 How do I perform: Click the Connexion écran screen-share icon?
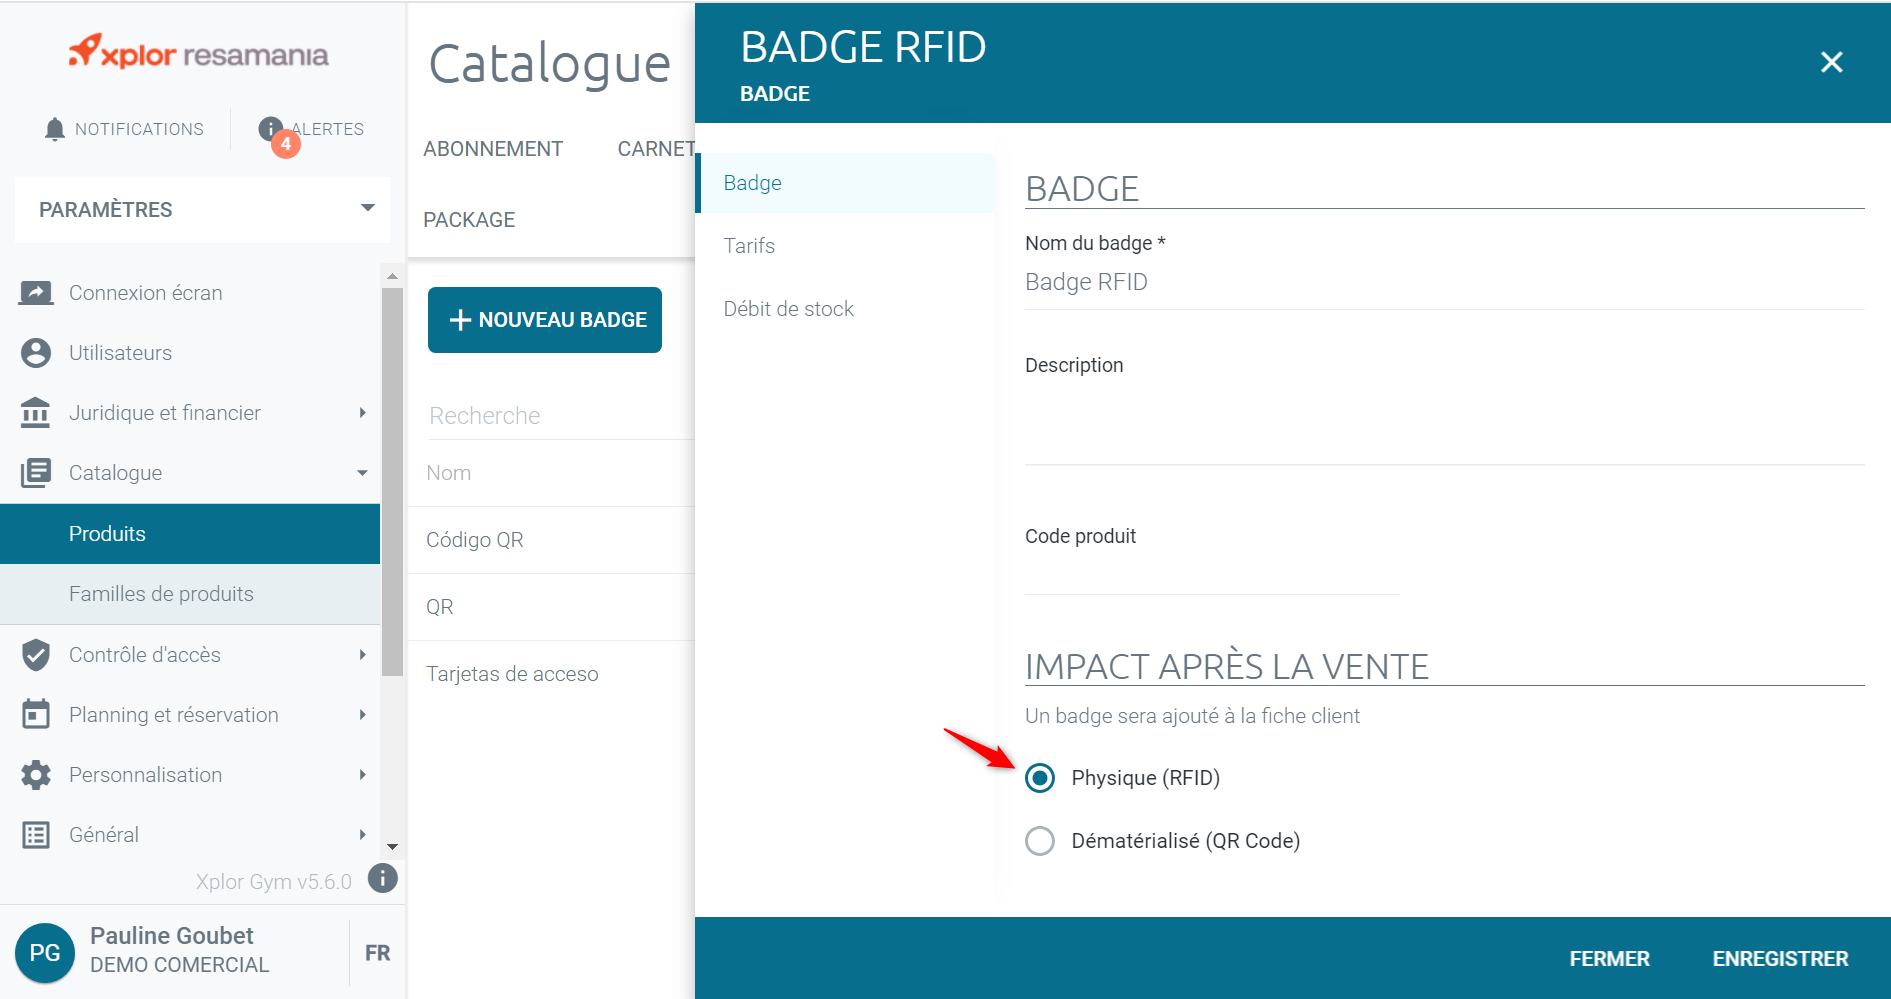point(36,293)
